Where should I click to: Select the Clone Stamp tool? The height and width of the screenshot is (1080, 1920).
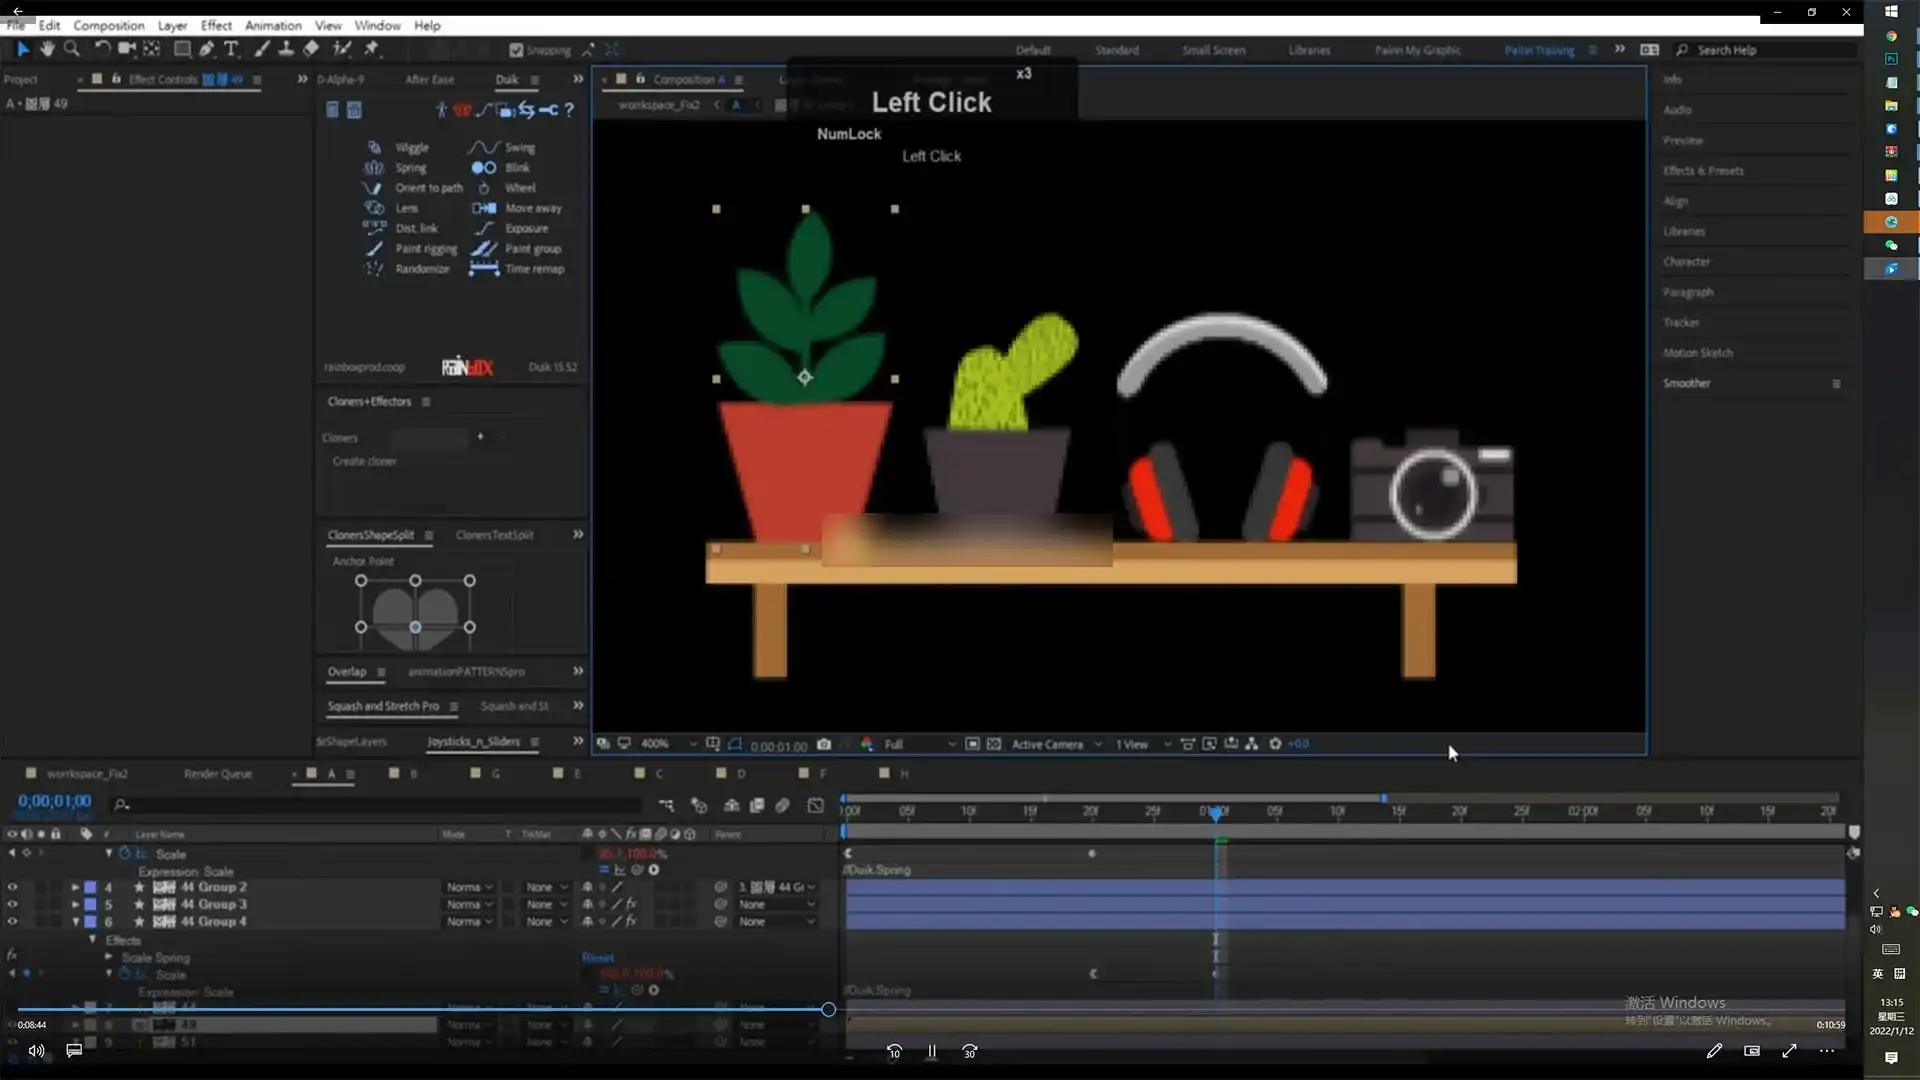click(x=286, y=48)
